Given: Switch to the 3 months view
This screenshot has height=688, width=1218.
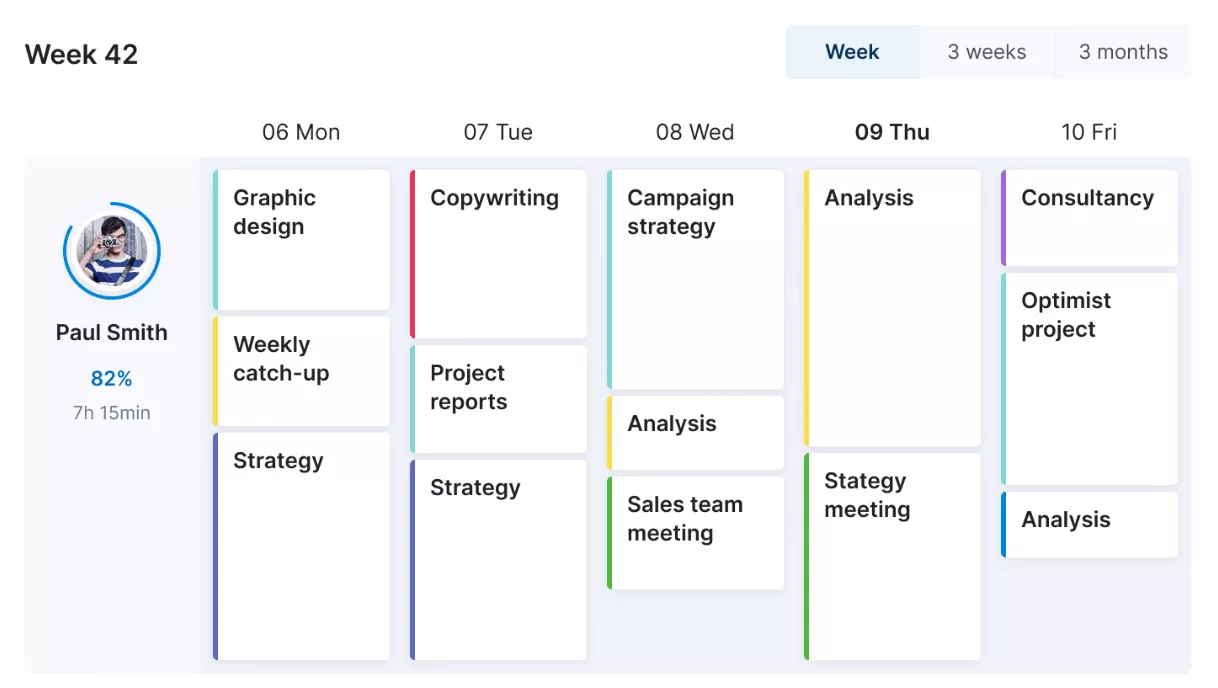Looking at the screenshot, I should [x=1122, y=52].
